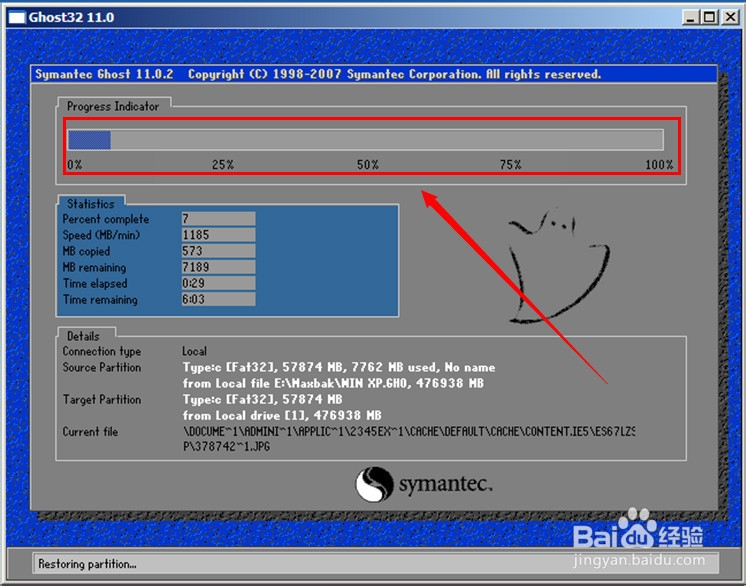The height and width of the screenshot is (586, 746).
Task: Click the 'Symantec Ghost 11.0.2' copyright header
Action: click(318, 74)
